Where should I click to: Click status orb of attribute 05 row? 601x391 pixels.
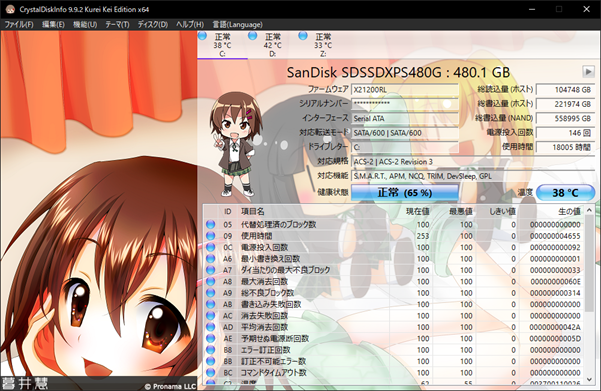(x=210, y=224)
